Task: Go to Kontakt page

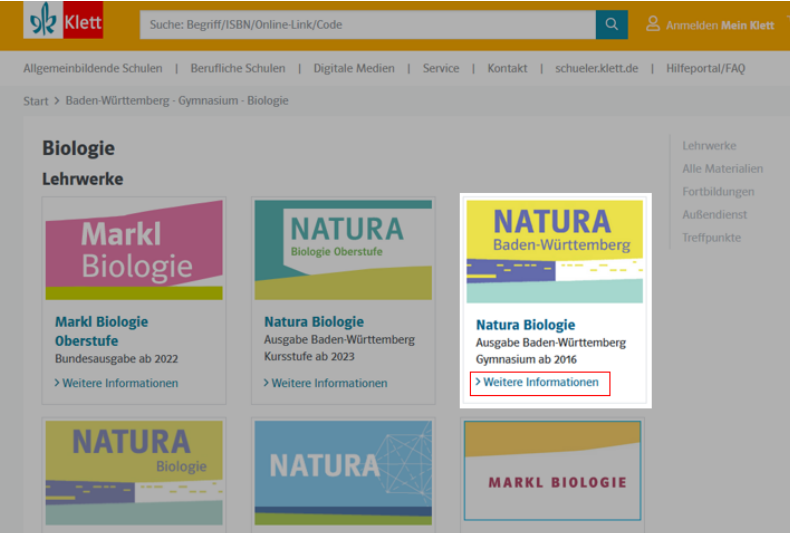Action: click(x=507, y=68)
